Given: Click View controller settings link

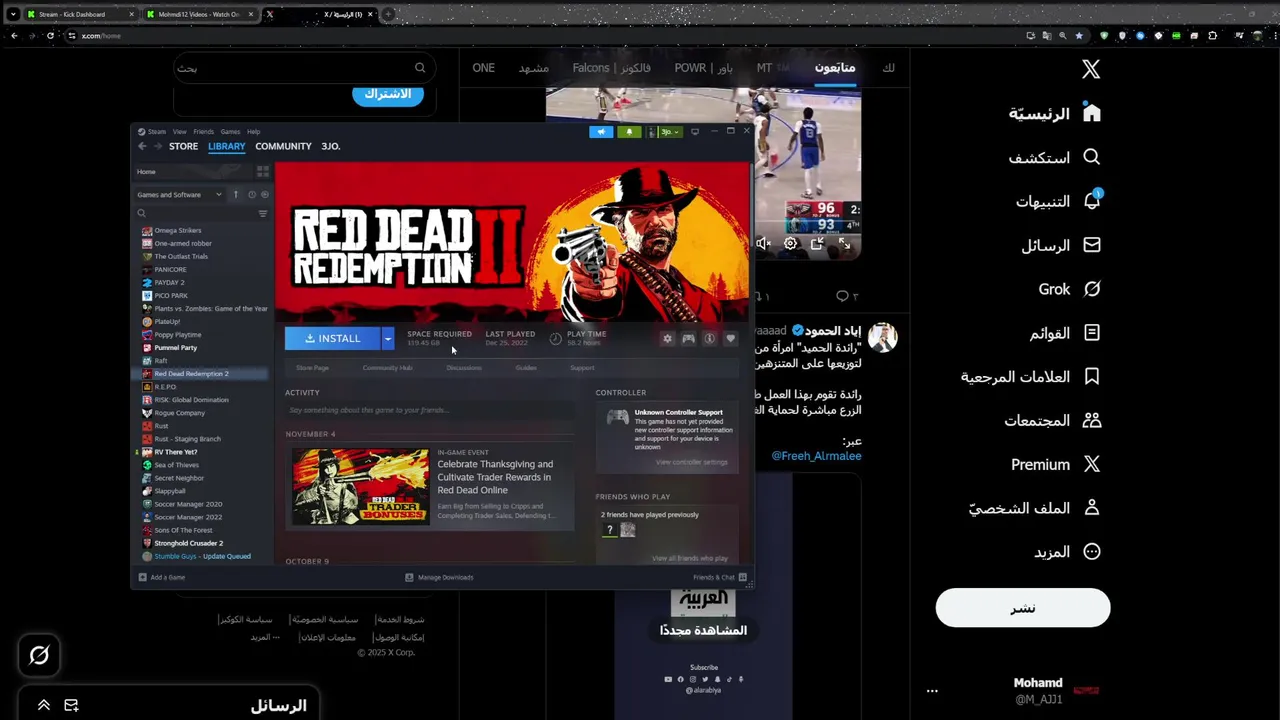Looking at the screenshot, I should [x=692, y=462].
